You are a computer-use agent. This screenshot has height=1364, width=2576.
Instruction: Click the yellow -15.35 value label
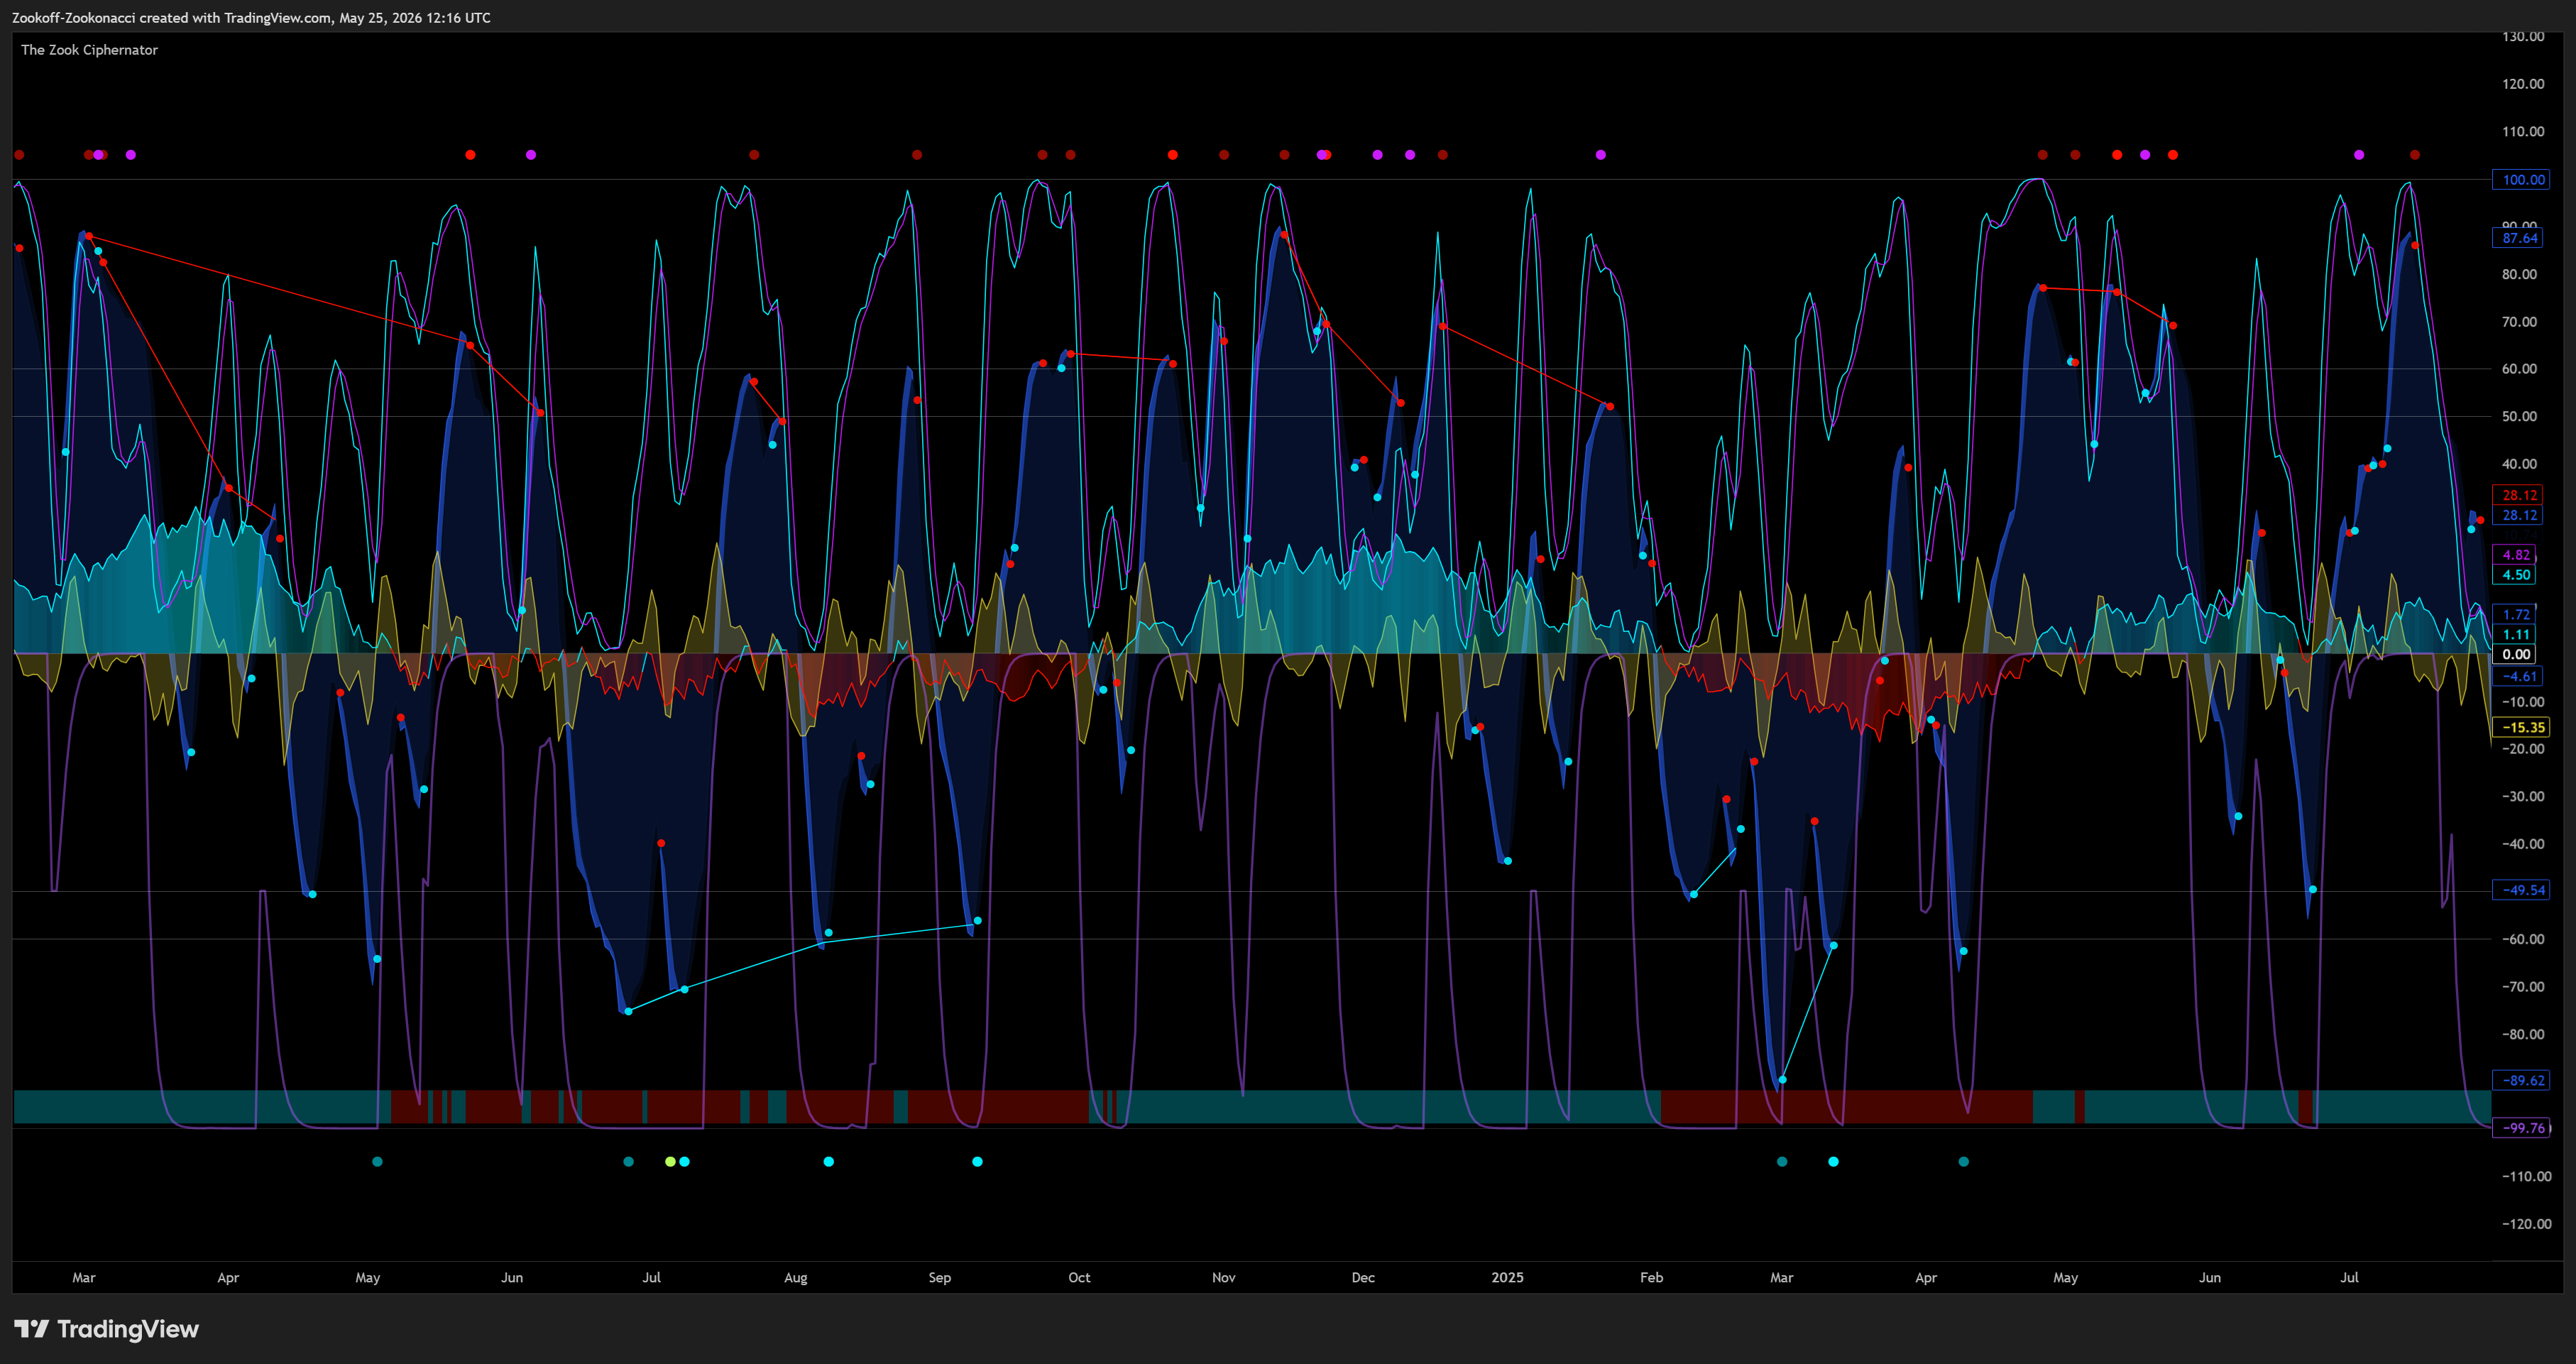coord(2522,727)
